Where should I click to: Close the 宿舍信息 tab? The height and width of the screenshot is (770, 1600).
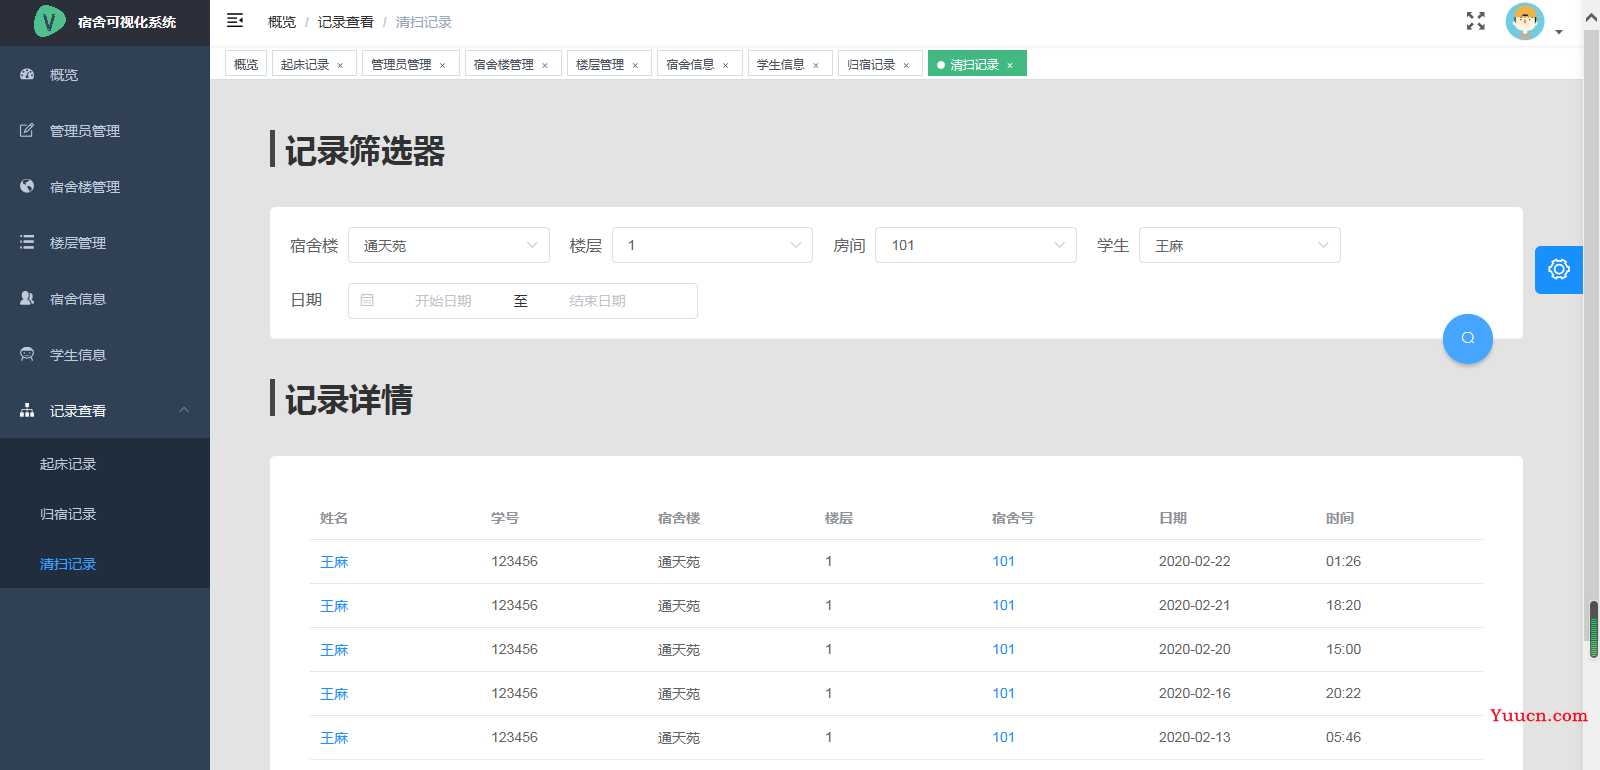tap(725, 65)
